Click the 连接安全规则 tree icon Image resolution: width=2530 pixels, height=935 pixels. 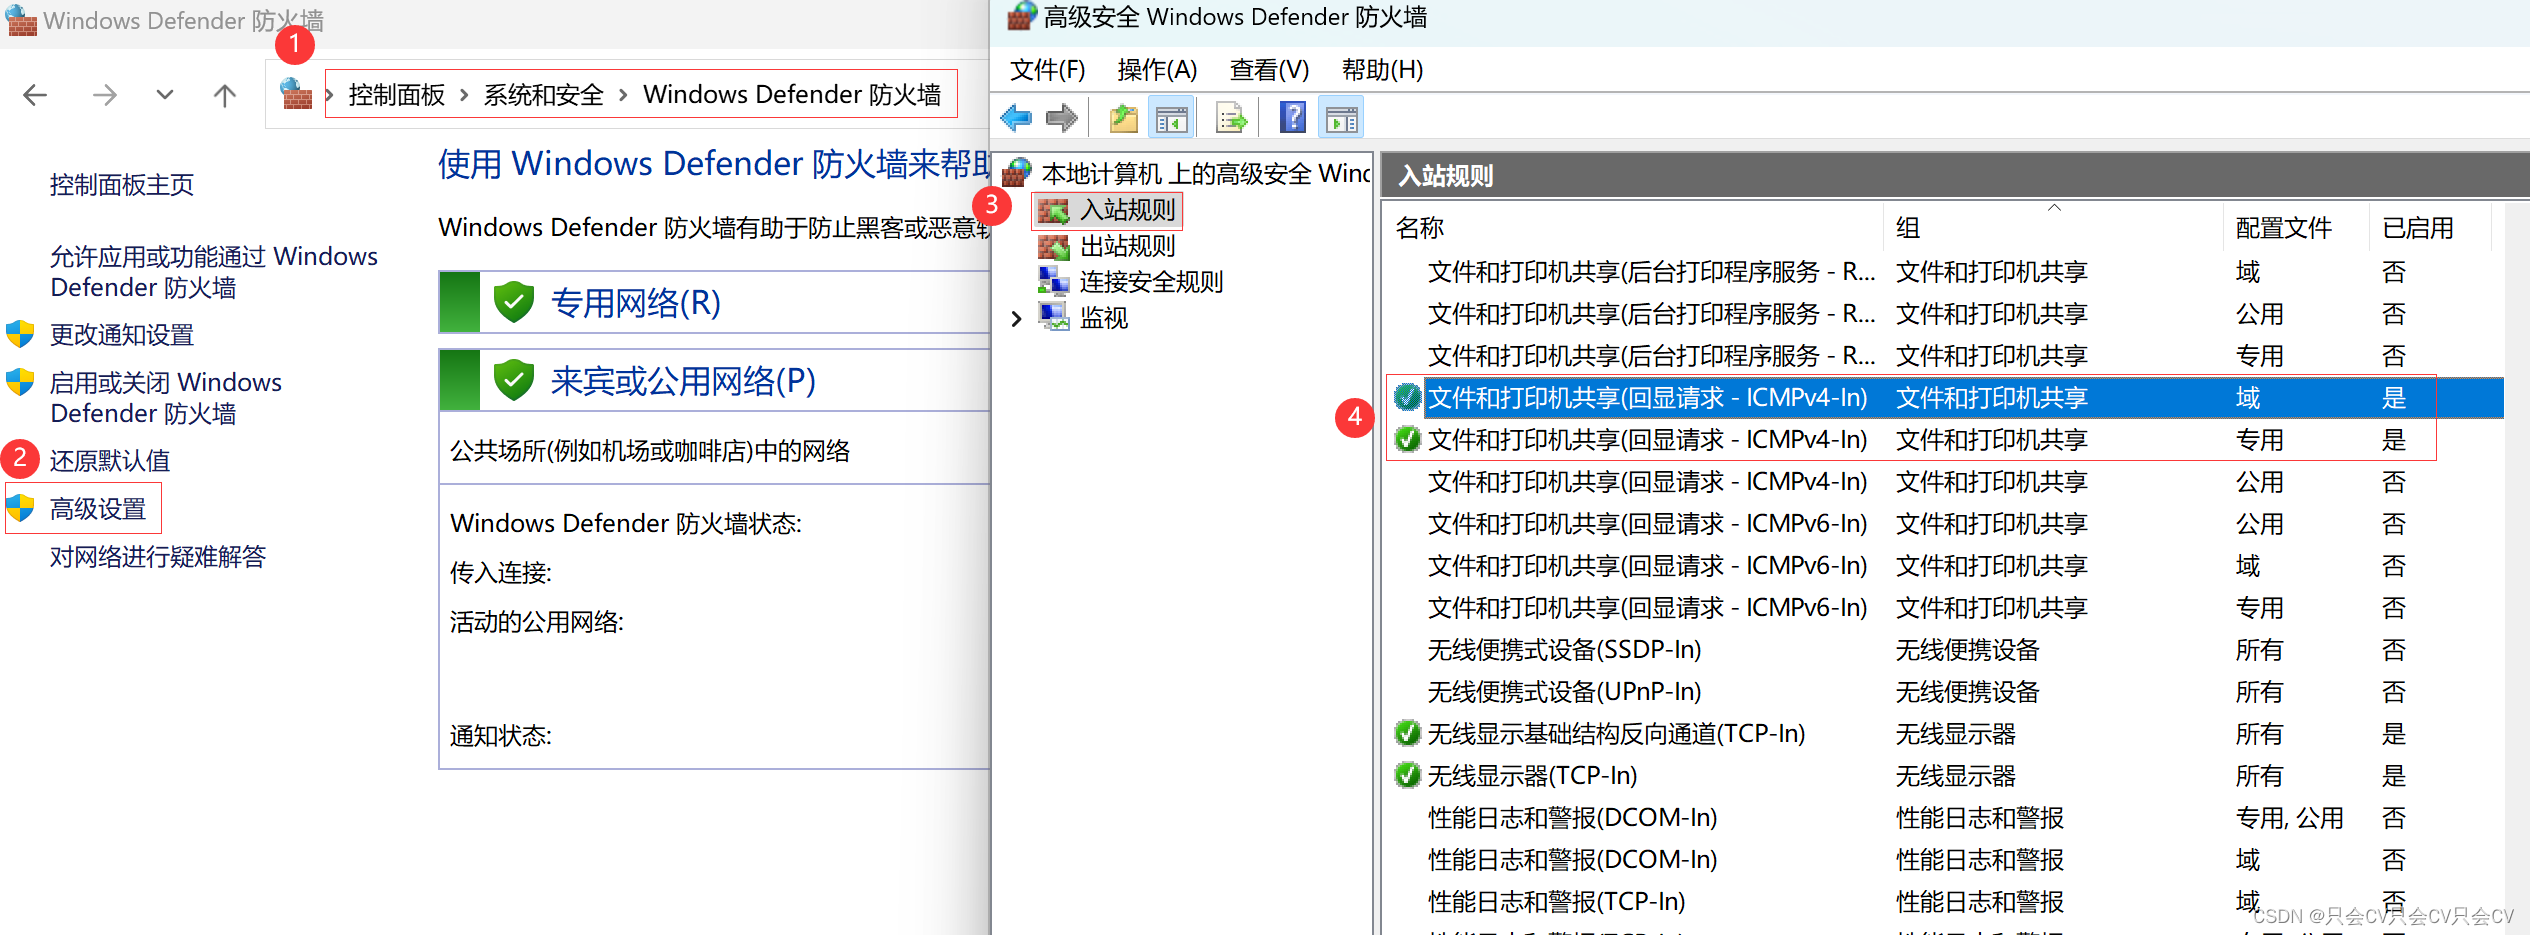[x=1054, y=281]
